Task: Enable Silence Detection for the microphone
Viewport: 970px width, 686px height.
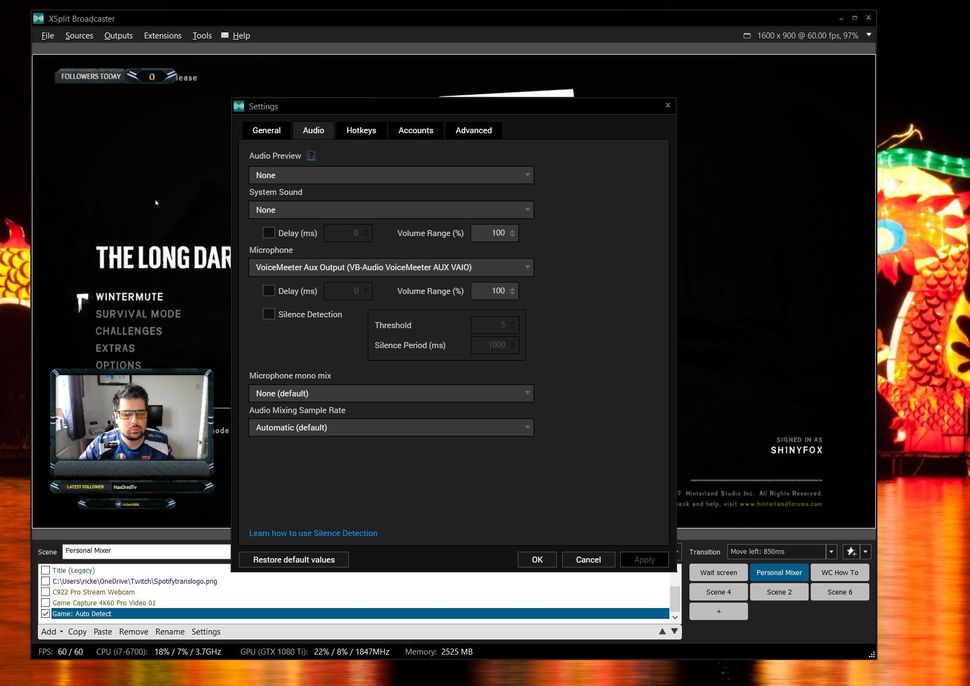Action: 269,313
